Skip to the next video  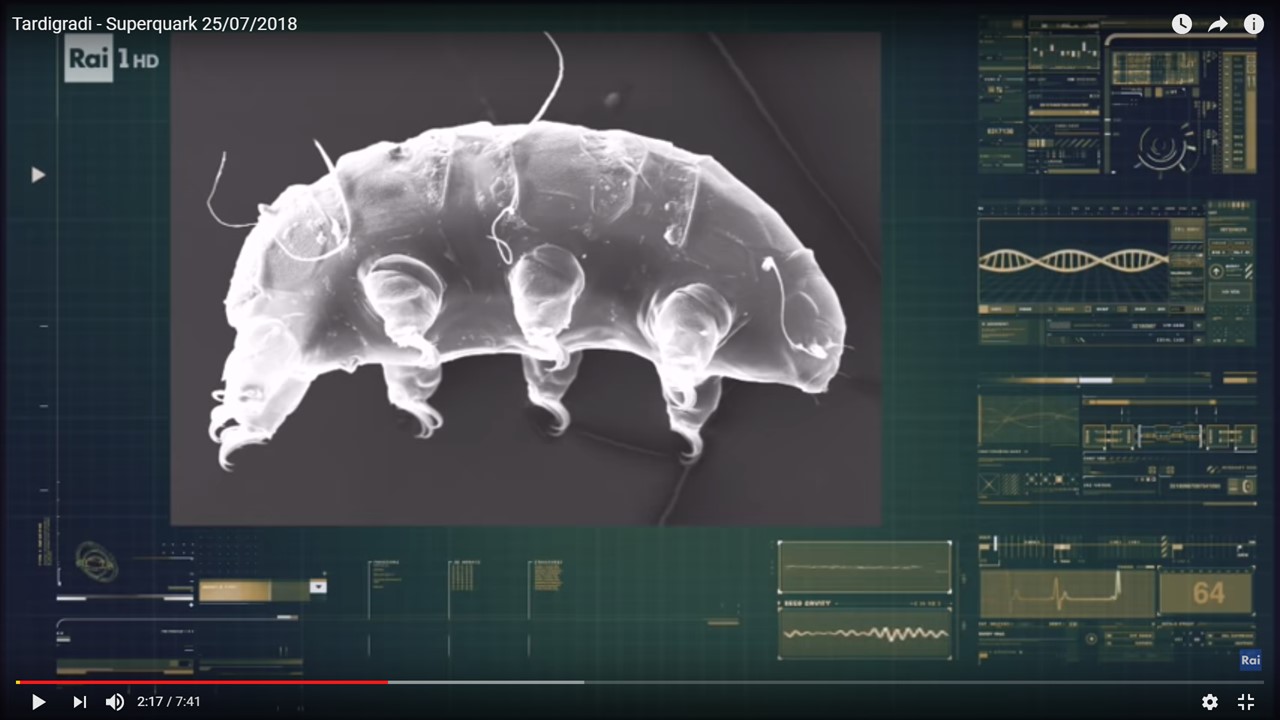[x=80, y=702]
